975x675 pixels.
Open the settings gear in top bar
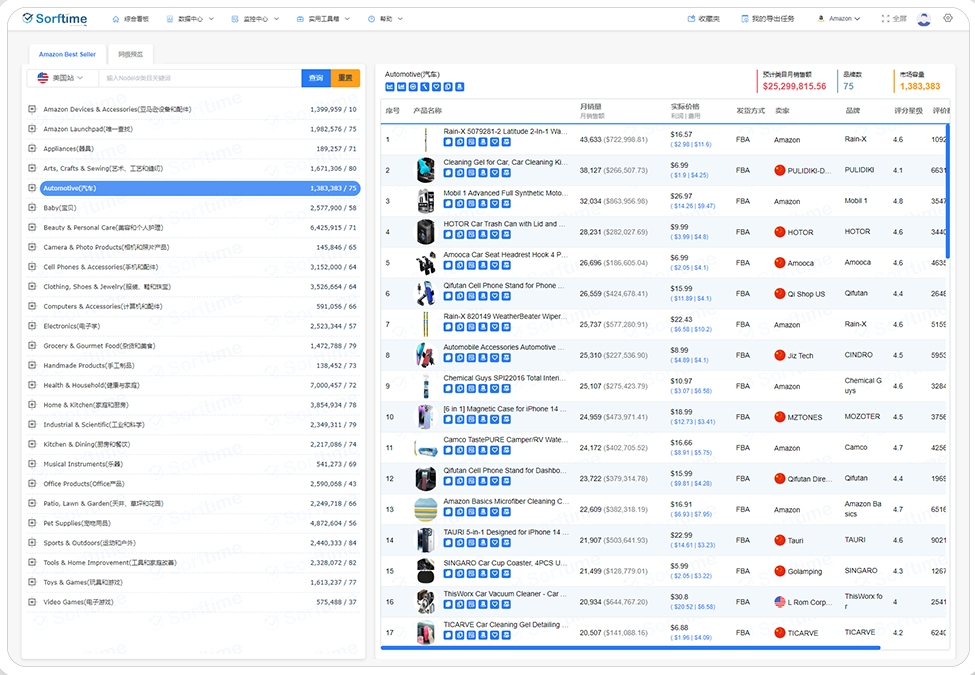[x=948, y=18]
